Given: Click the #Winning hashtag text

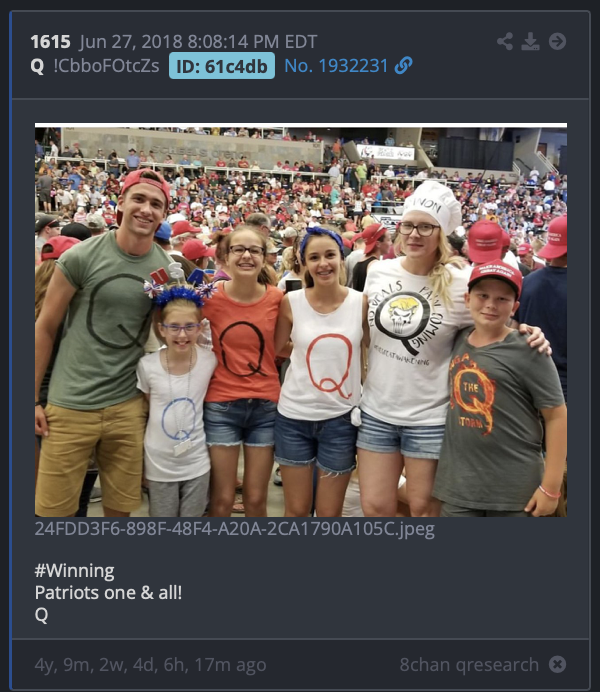Looking at the screenshot, I should (75, 571).
